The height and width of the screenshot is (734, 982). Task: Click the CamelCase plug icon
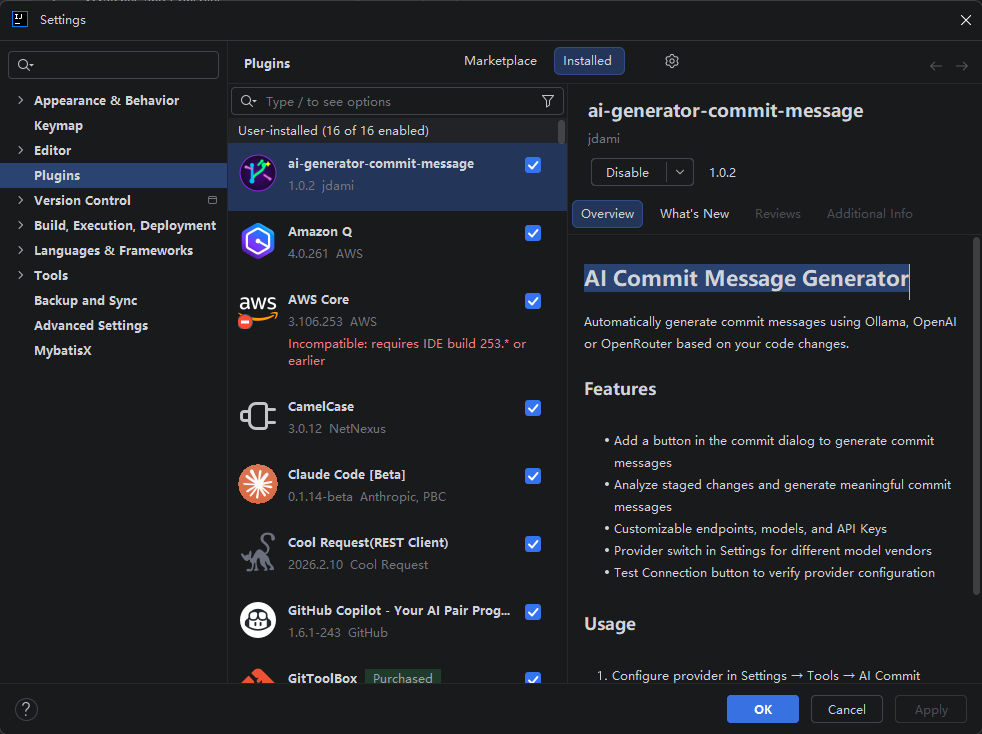pyautogui.click(x=257, y=416)
